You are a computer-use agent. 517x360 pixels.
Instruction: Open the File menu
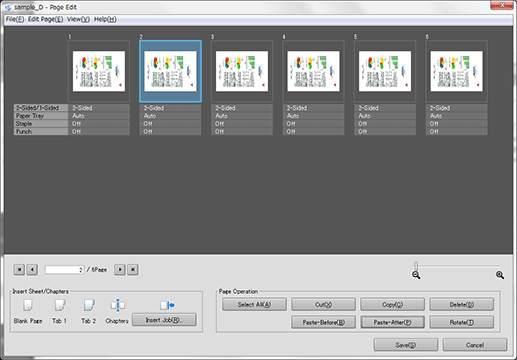[x=15, y=19]
